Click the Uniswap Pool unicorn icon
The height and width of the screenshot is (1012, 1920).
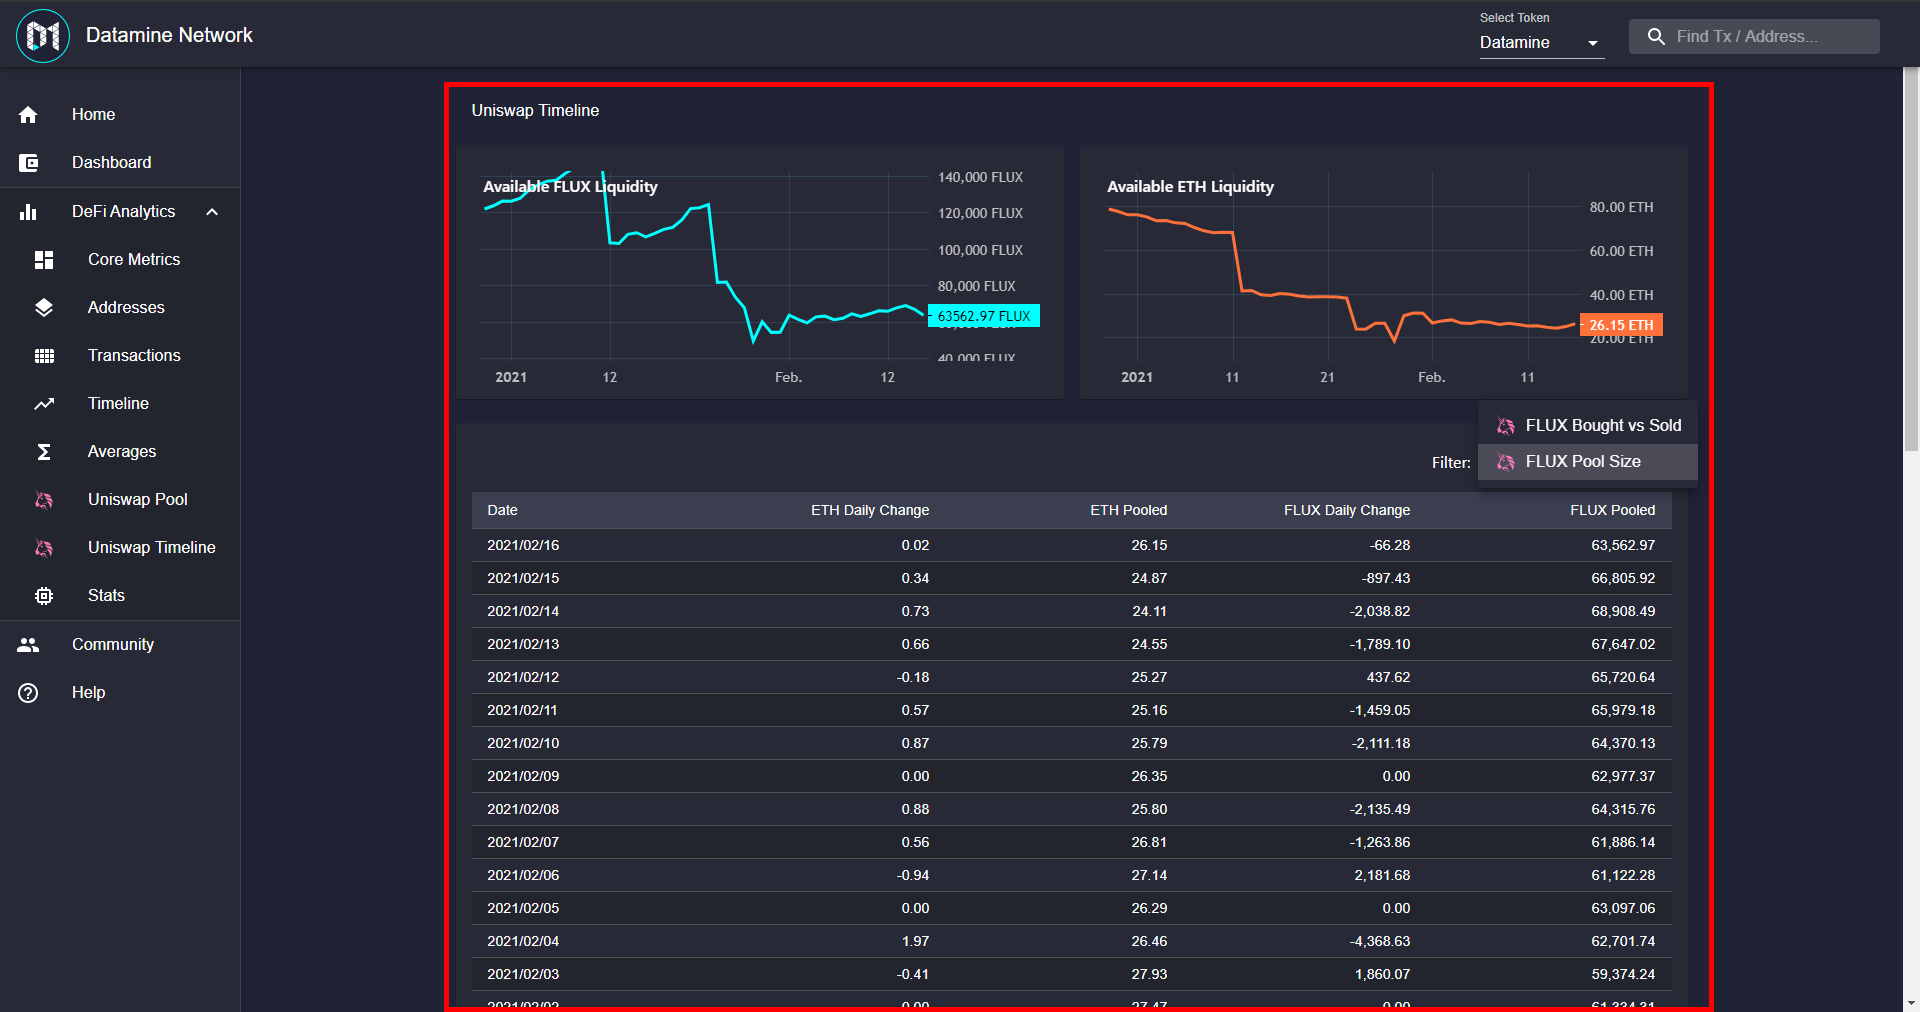pyautogui.click(x=44, y=500)
